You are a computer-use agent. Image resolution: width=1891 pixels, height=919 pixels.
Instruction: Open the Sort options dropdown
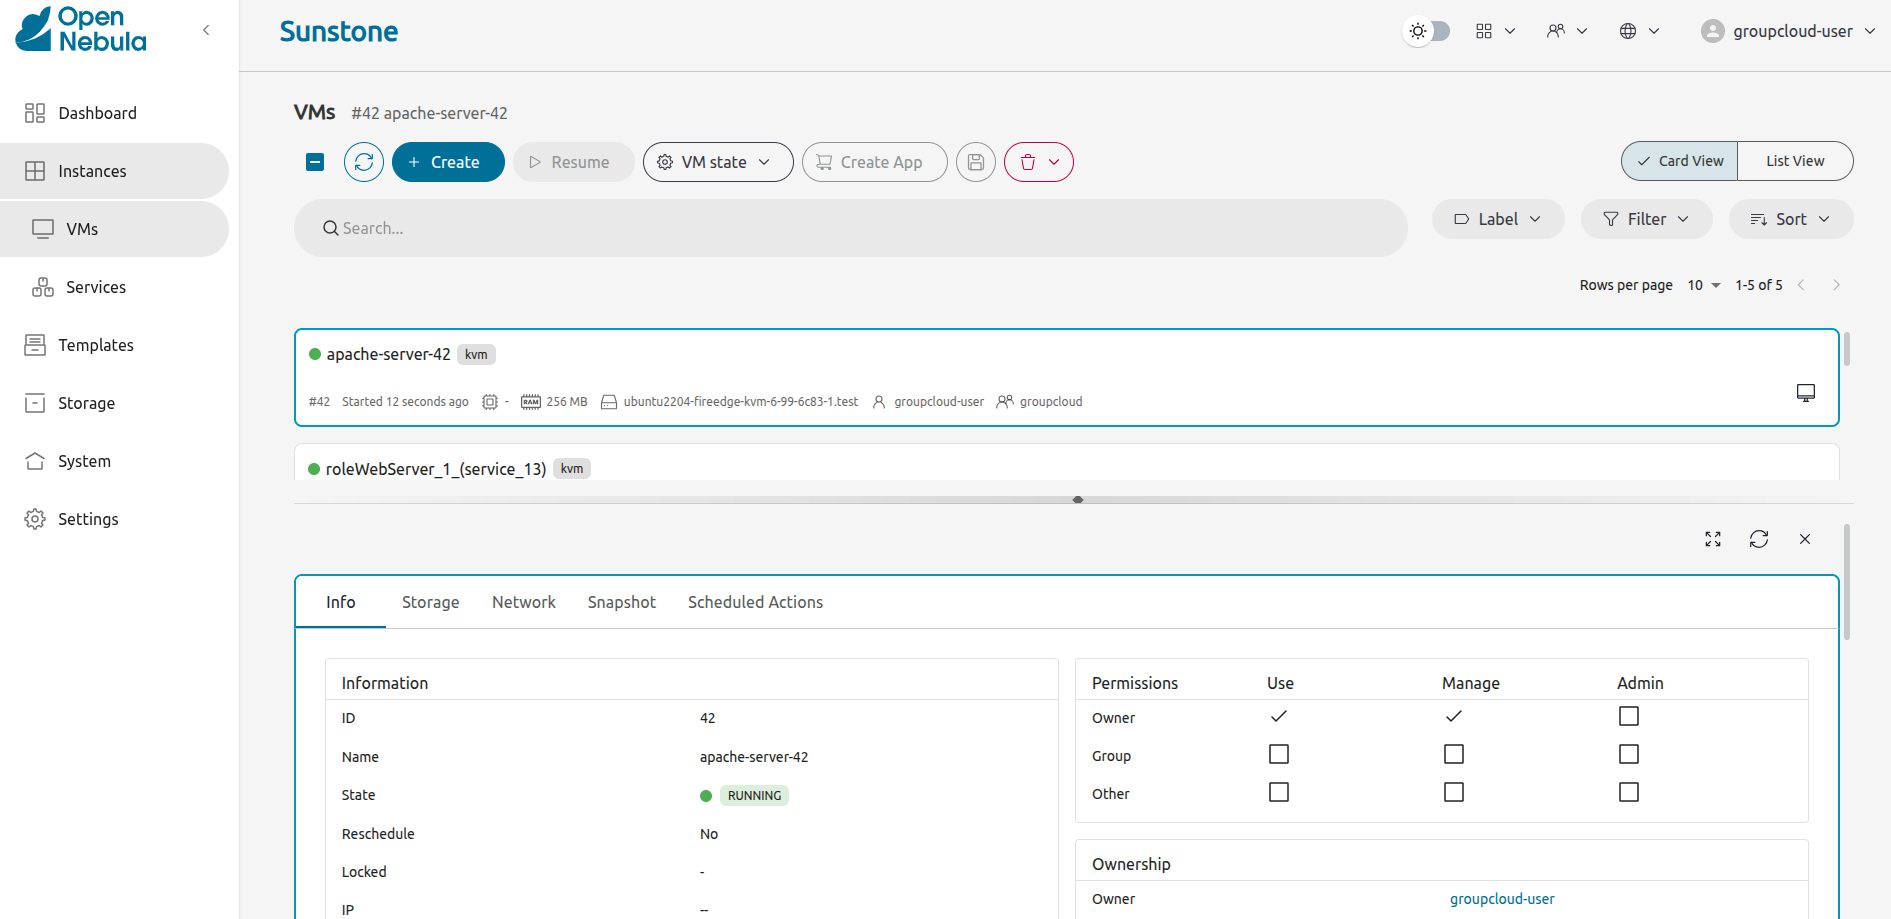coord(1790,219)
